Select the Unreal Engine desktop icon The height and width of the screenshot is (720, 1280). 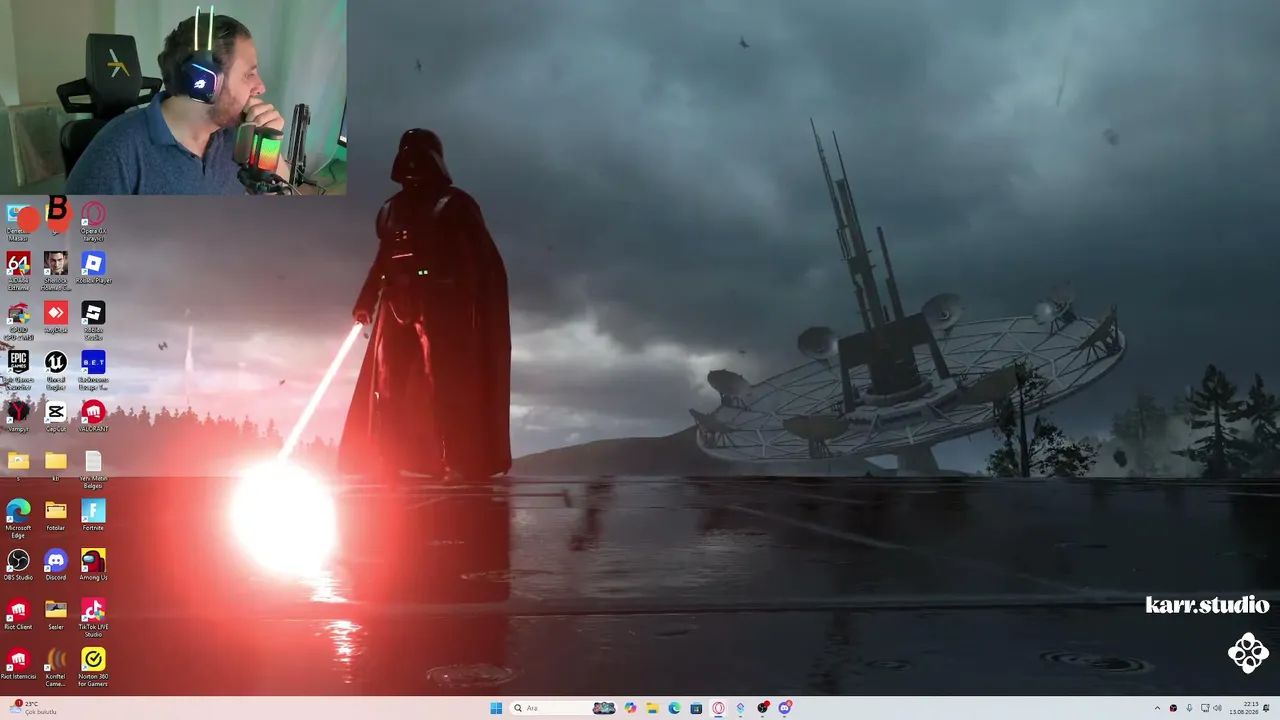point(56,369)
